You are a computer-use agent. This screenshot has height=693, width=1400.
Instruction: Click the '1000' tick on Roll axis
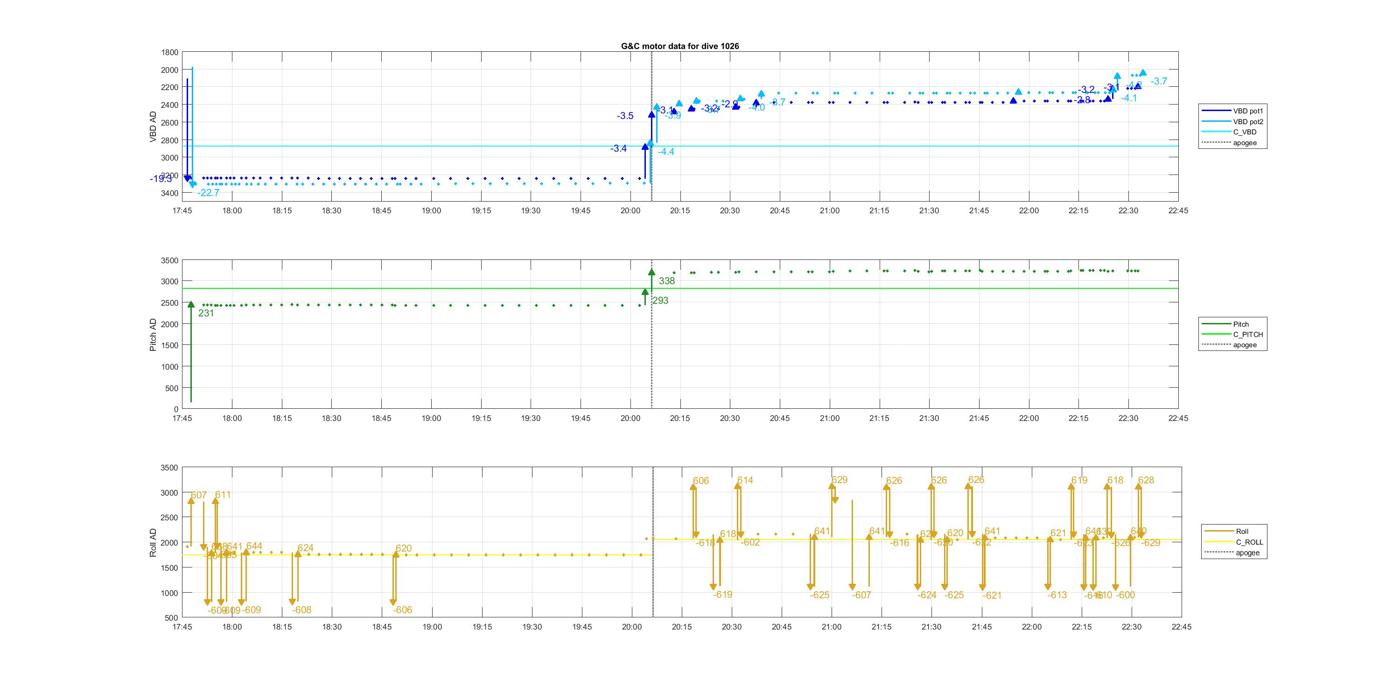[169, 593]
